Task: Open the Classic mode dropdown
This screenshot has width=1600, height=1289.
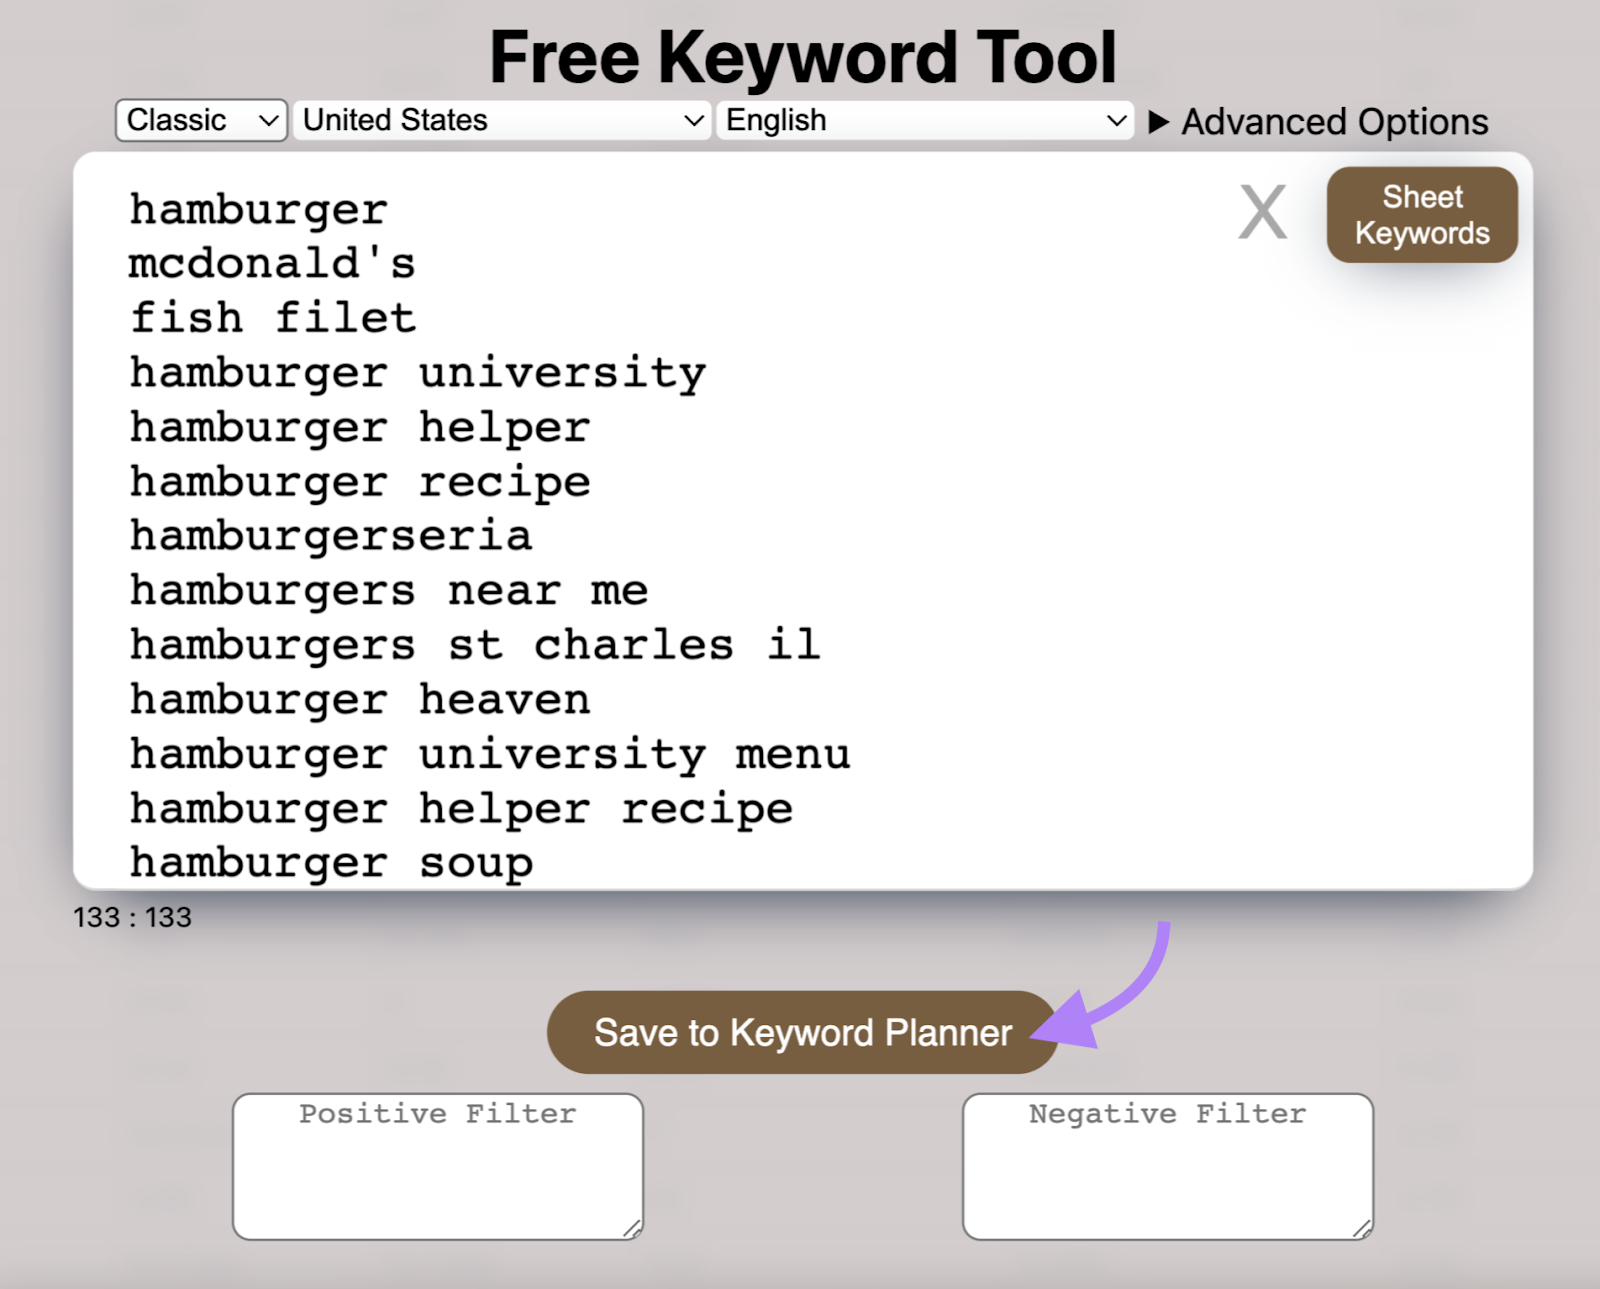Action: coord(200,120)
